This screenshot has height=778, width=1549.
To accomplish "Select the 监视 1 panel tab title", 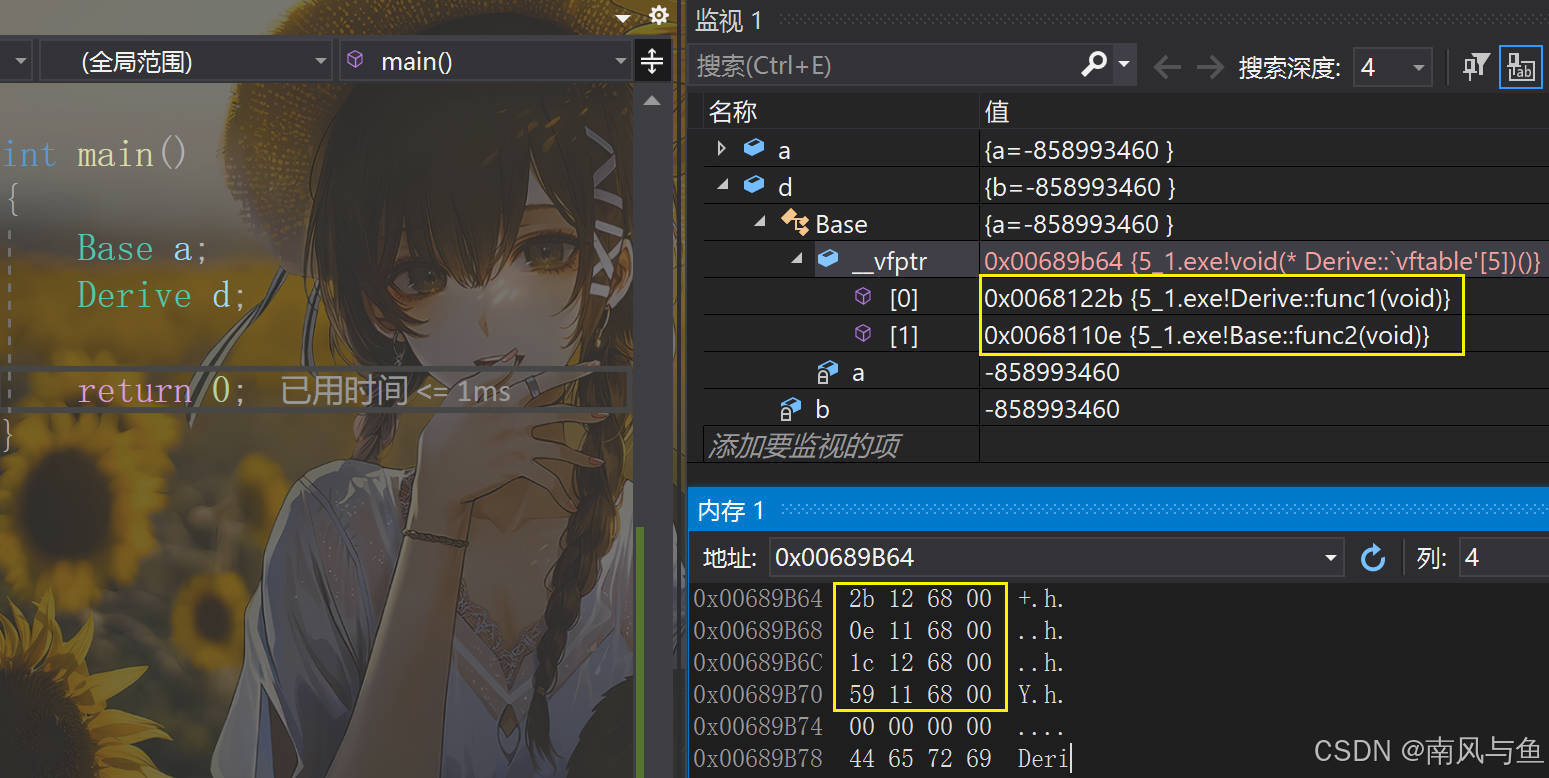I will tap(729, 19).
